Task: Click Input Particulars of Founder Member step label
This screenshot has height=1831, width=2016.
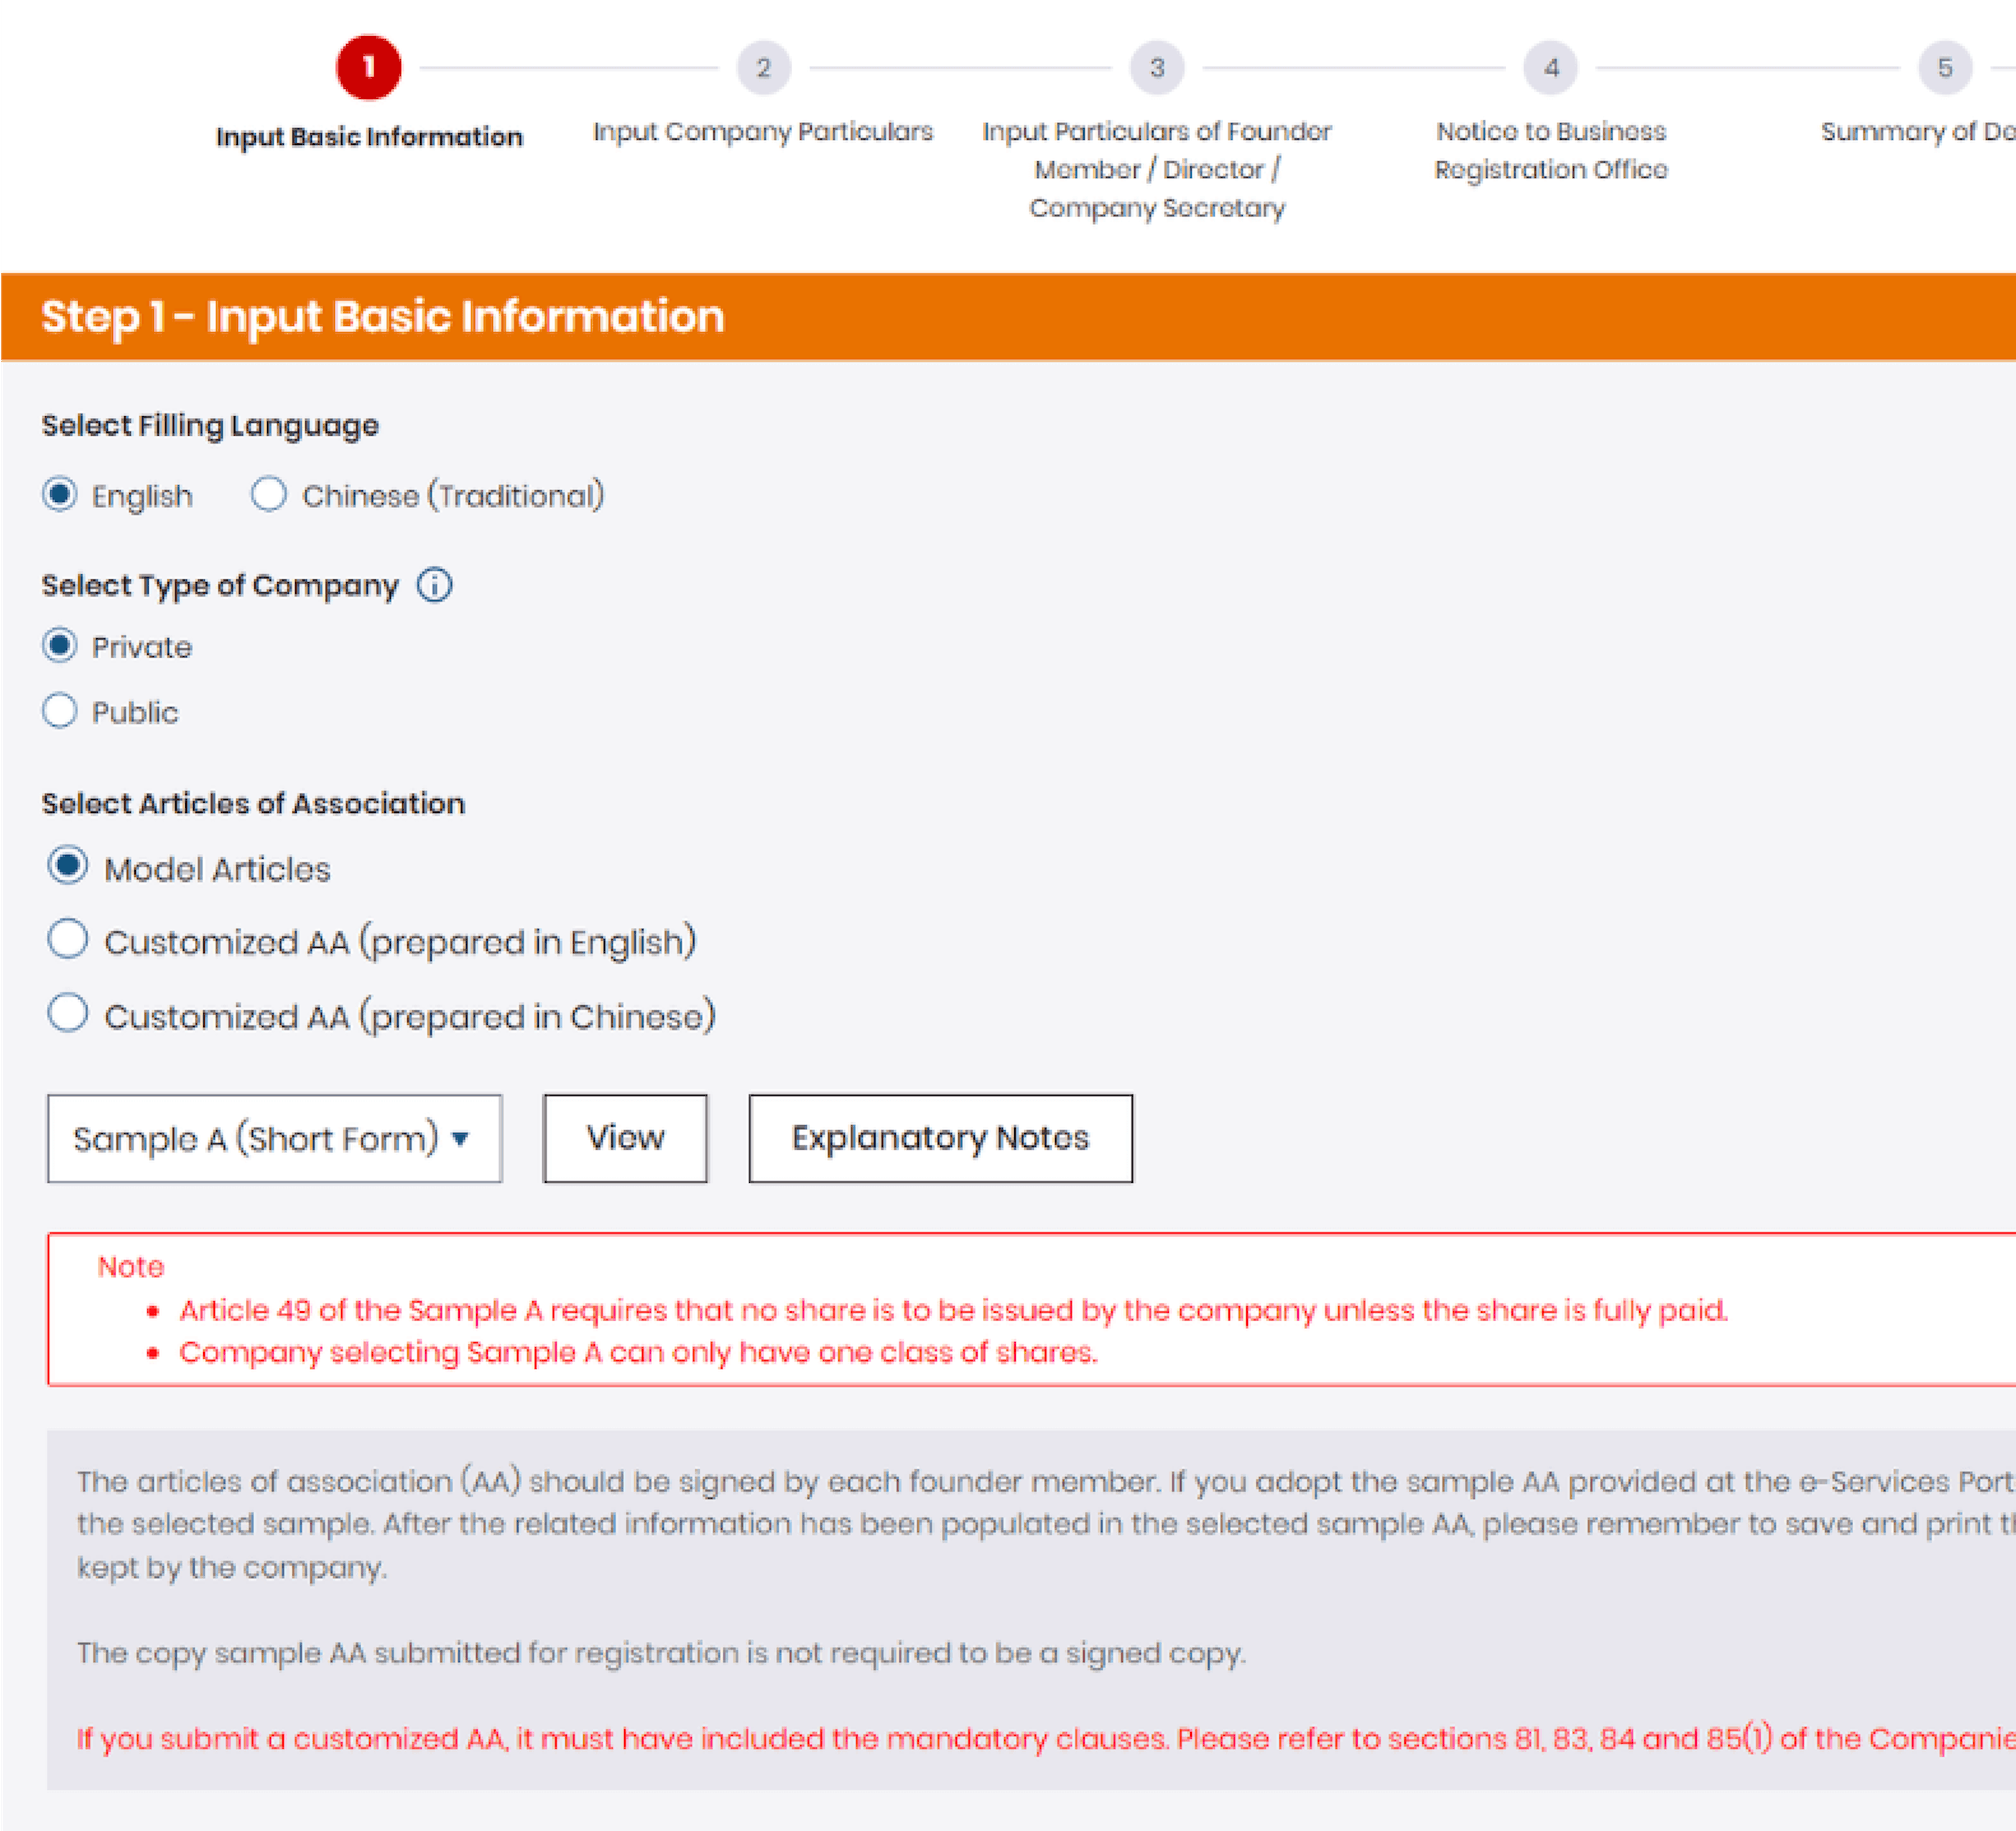Action: pos(1157,169)
